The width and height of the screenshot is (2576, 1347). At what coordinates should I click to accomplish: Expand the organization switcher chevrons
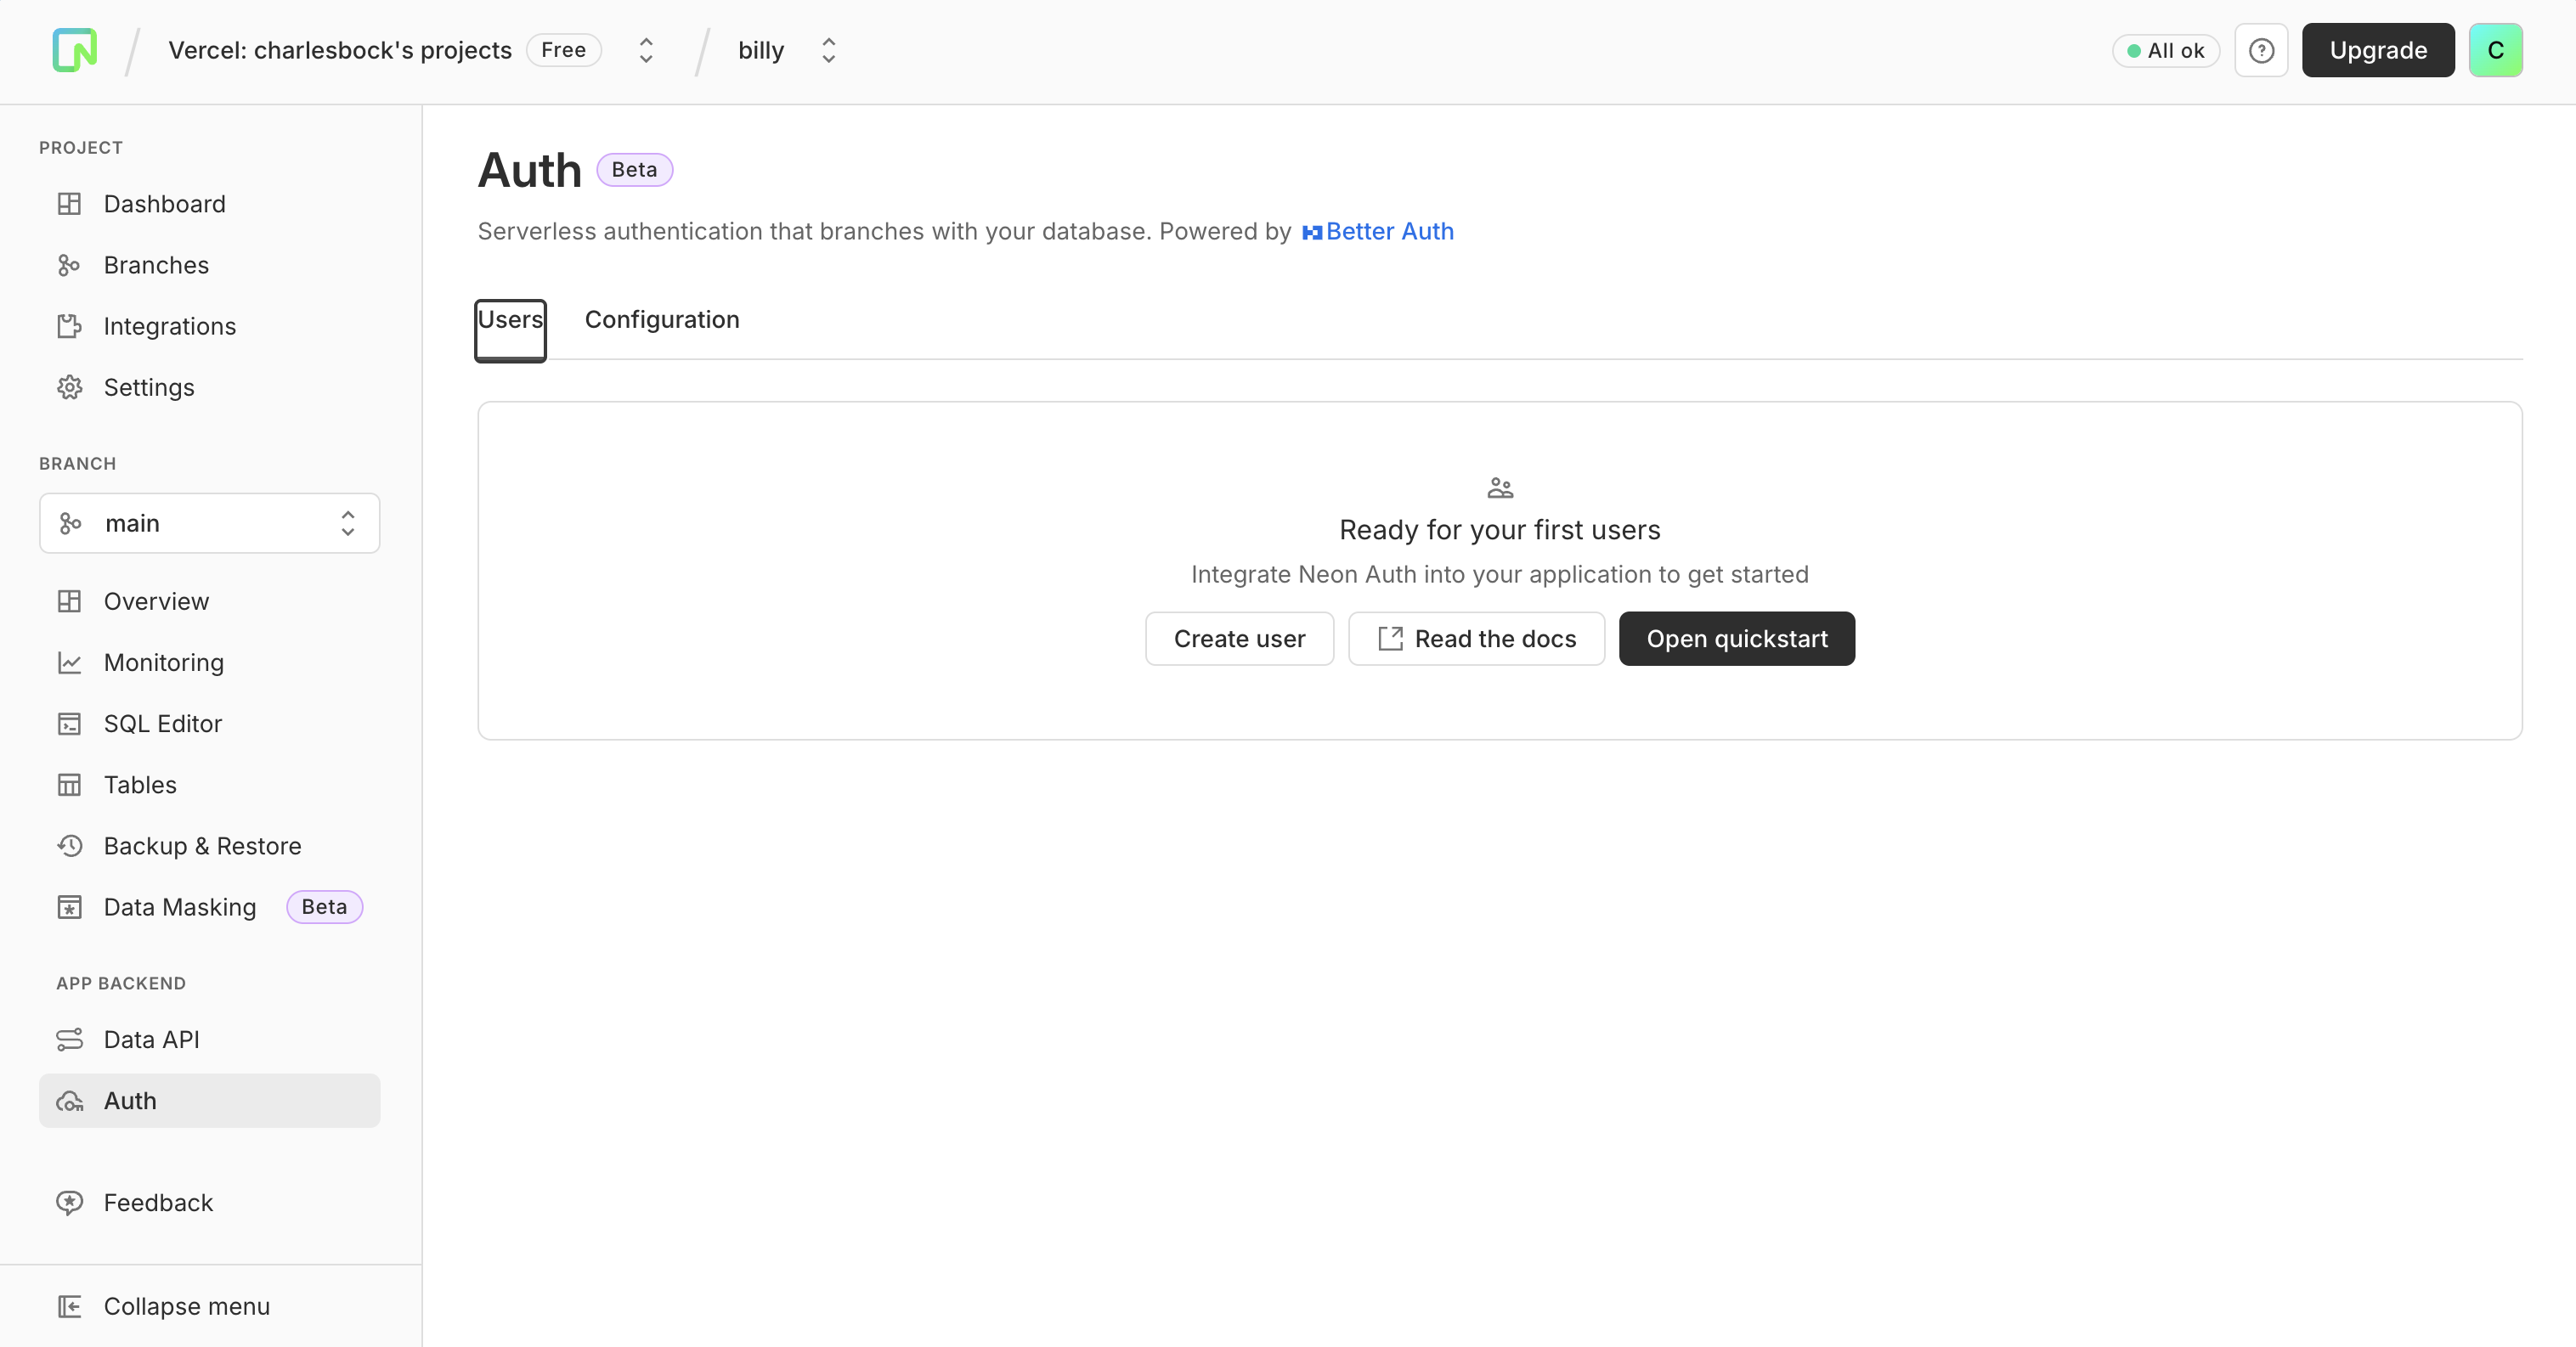(x=646, y=50)
